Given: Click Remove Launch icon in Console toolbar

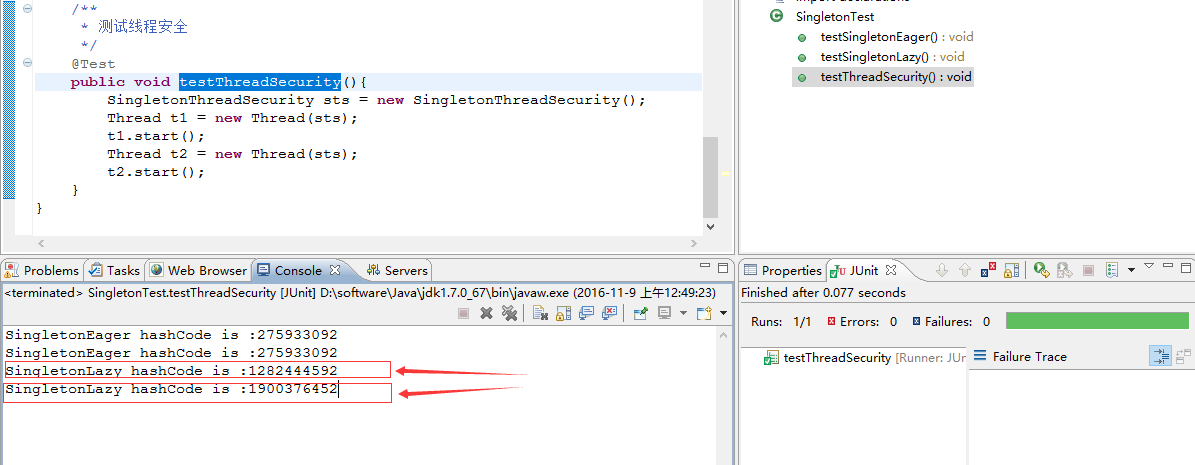Looking at the screenshot, I should (486, 313).
